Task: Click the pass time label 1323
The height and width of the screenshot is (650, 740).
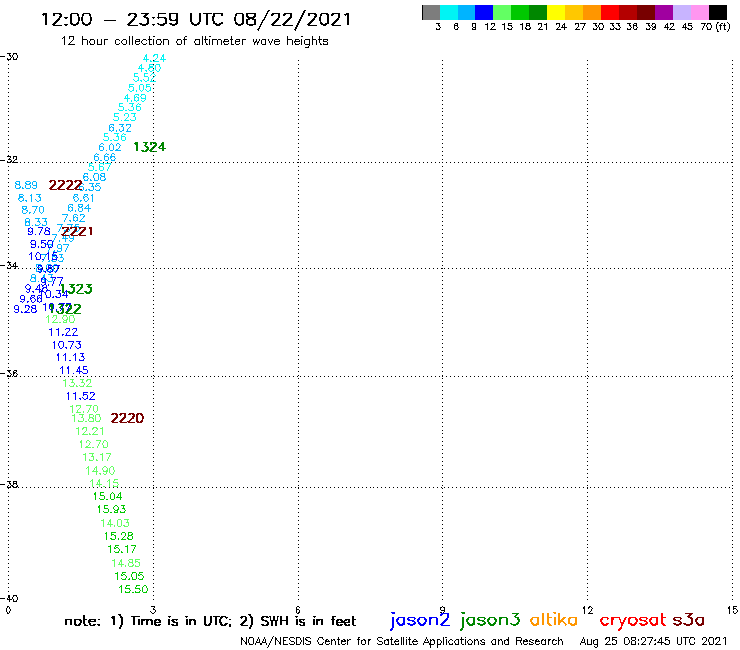Action: pyautogui.click(x=76, y=289)
